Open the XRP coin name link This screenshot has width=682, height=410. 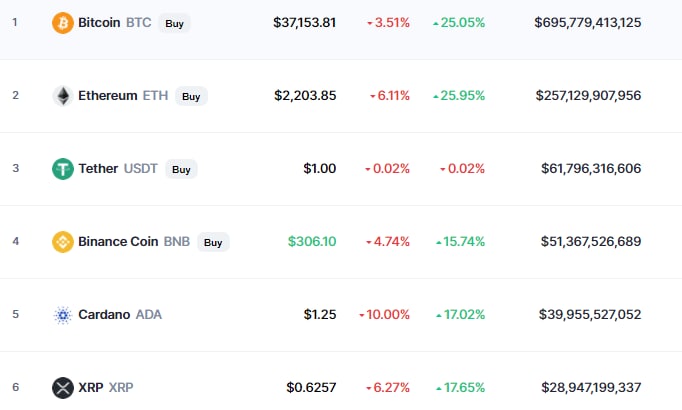[90, 387]
